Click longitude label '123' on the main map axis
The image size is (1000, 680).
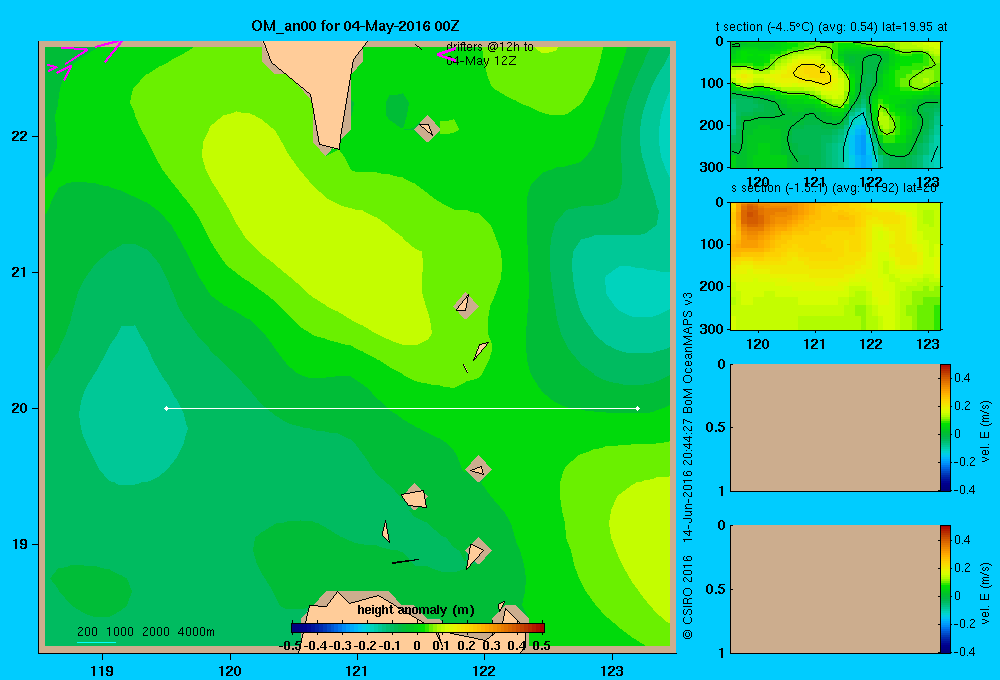(612, 670)
